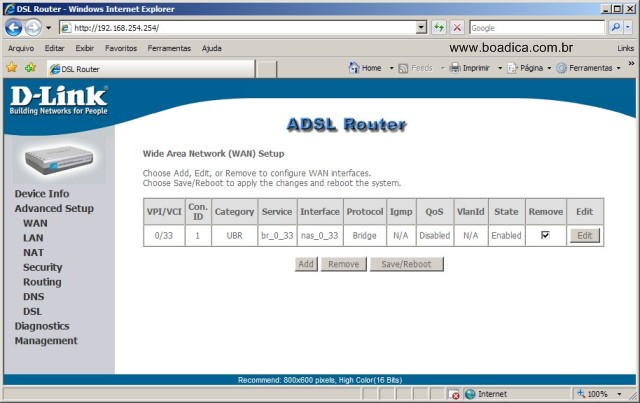Click the br_0_33 service cell
The width and height of the screenshot is (640, 403).
tap(277, 236)
